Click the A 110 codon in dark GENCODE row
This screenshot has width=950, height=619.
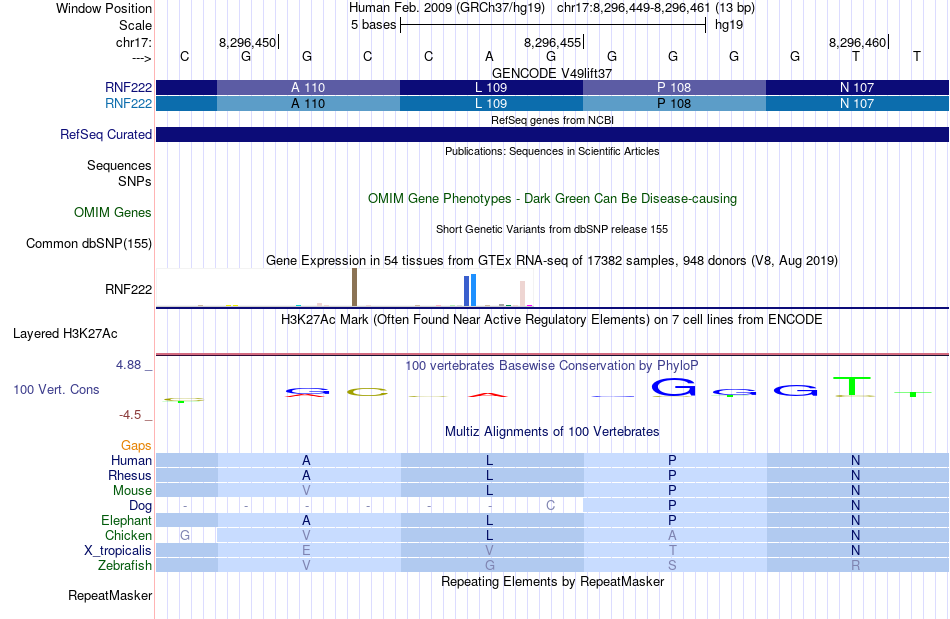coord(308,87)
